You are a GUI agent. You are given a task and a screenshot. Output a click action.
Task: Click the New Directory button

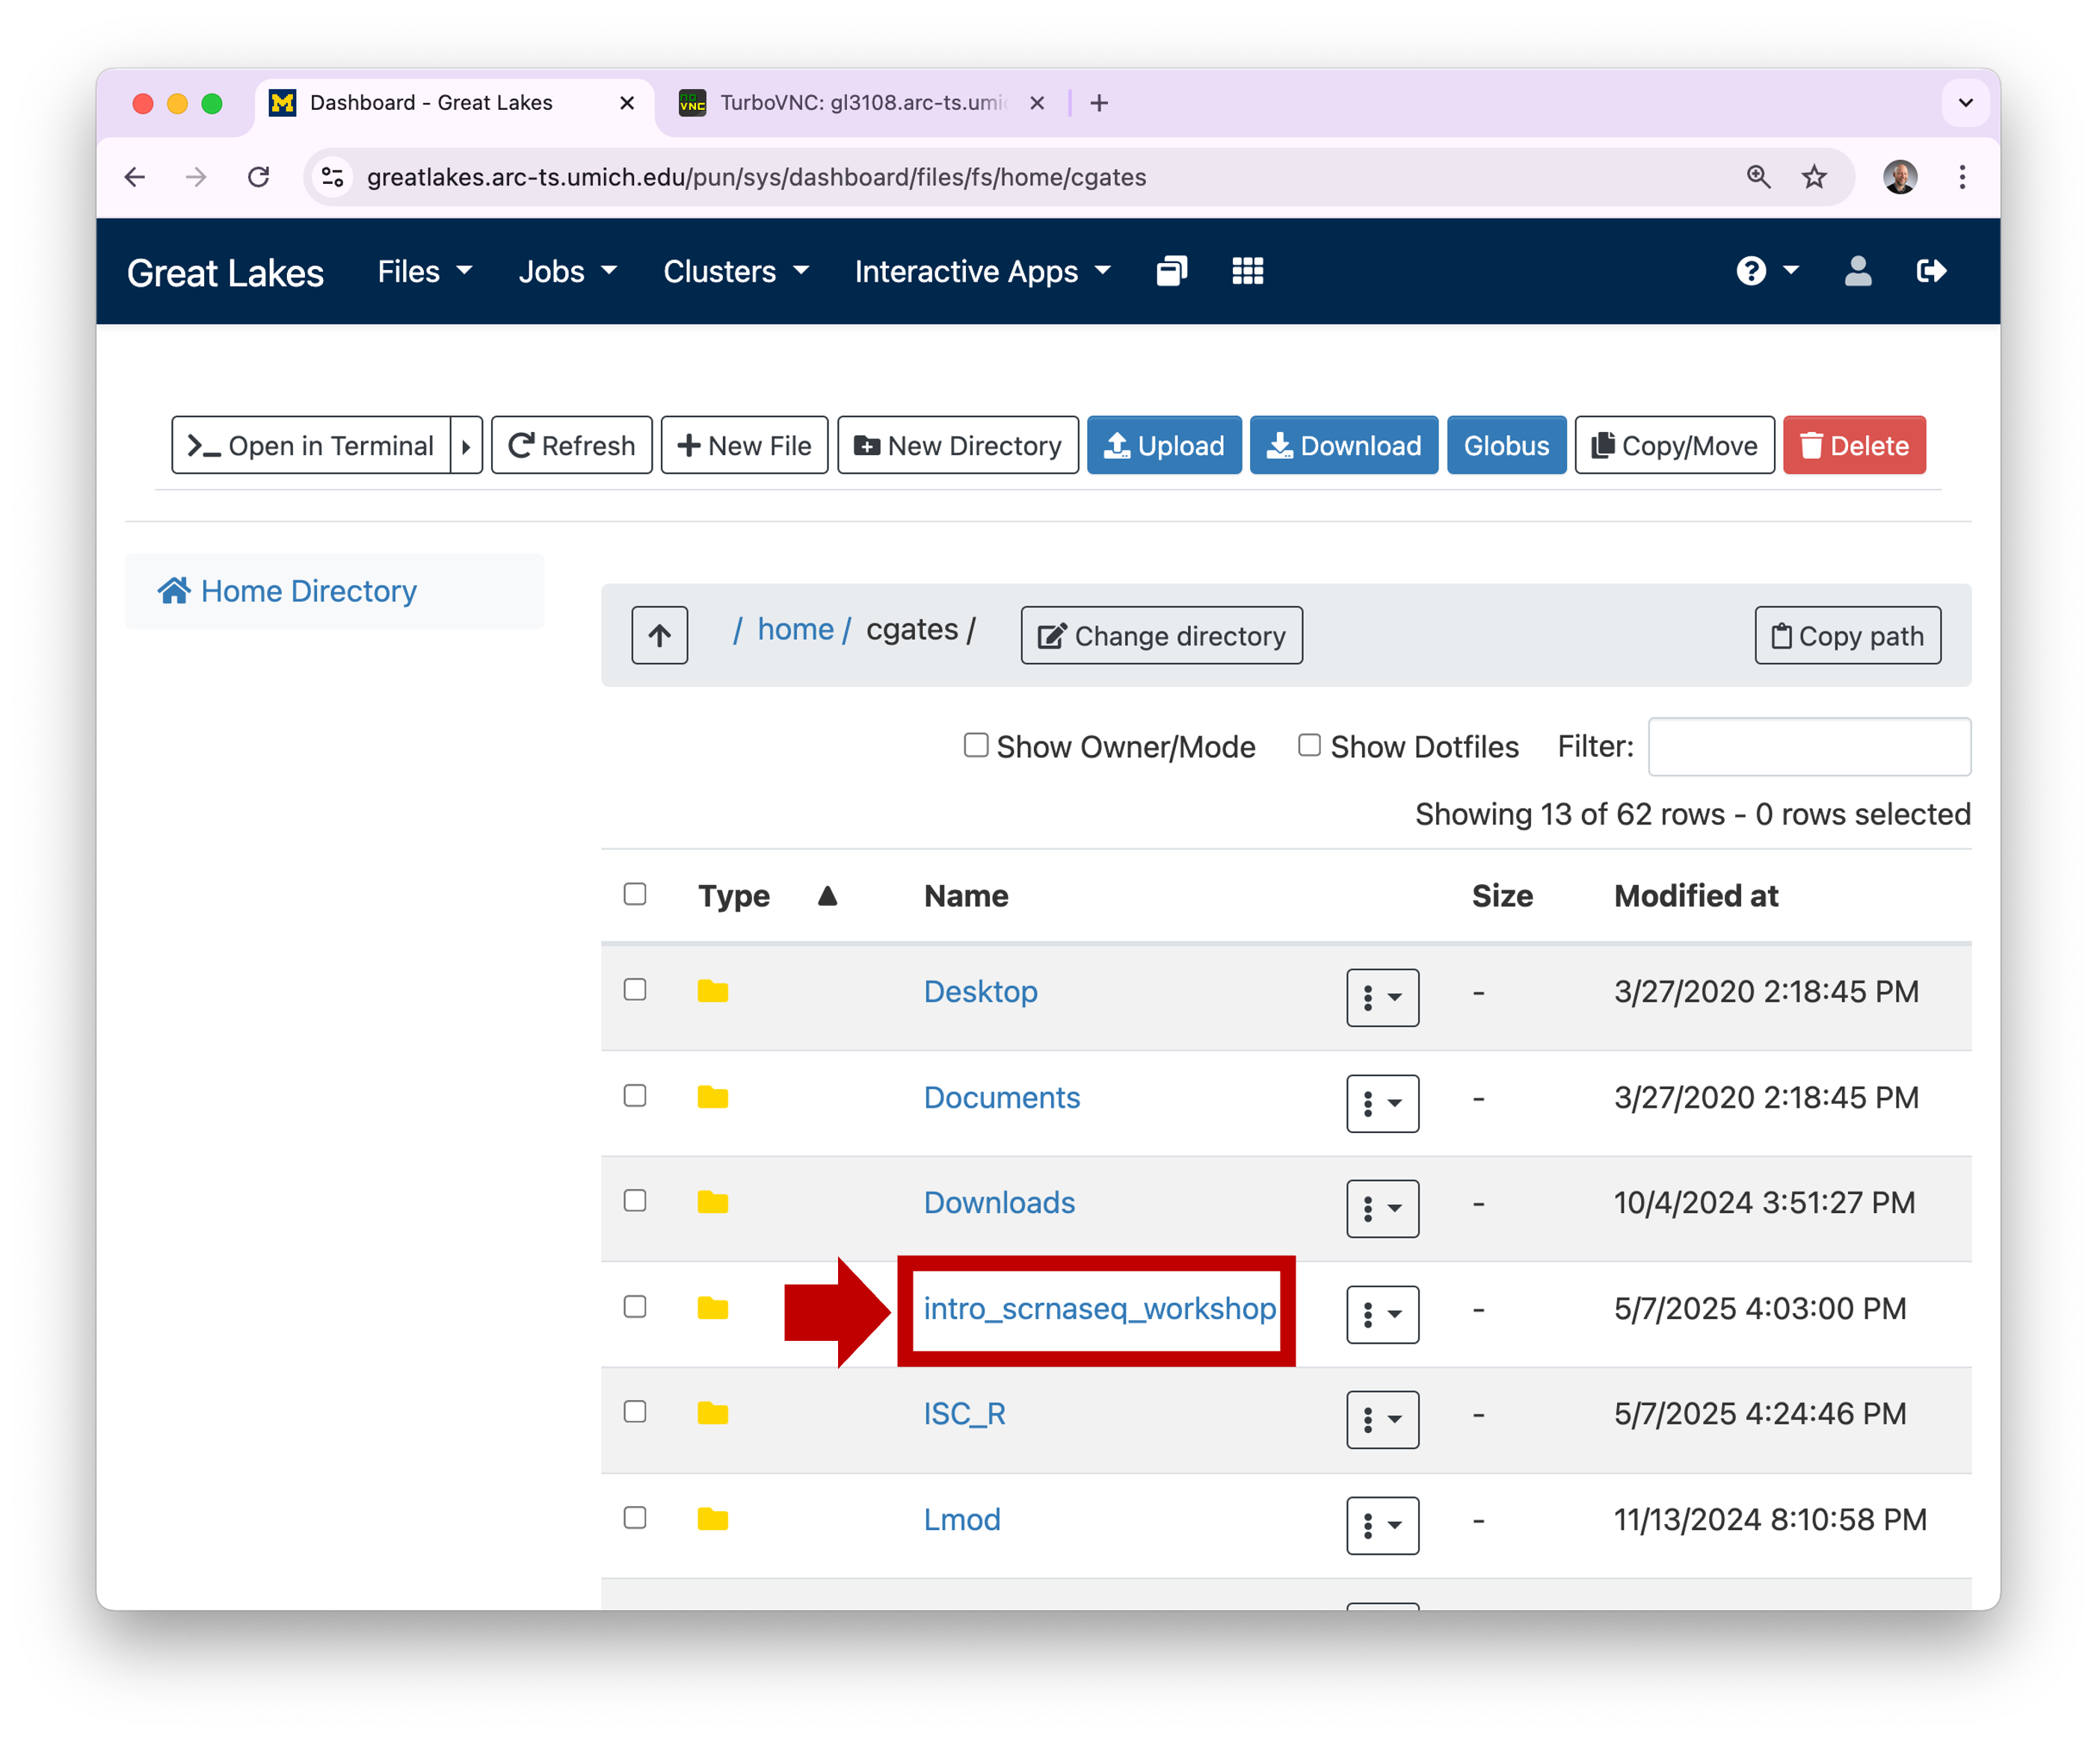tap(957, 446)
